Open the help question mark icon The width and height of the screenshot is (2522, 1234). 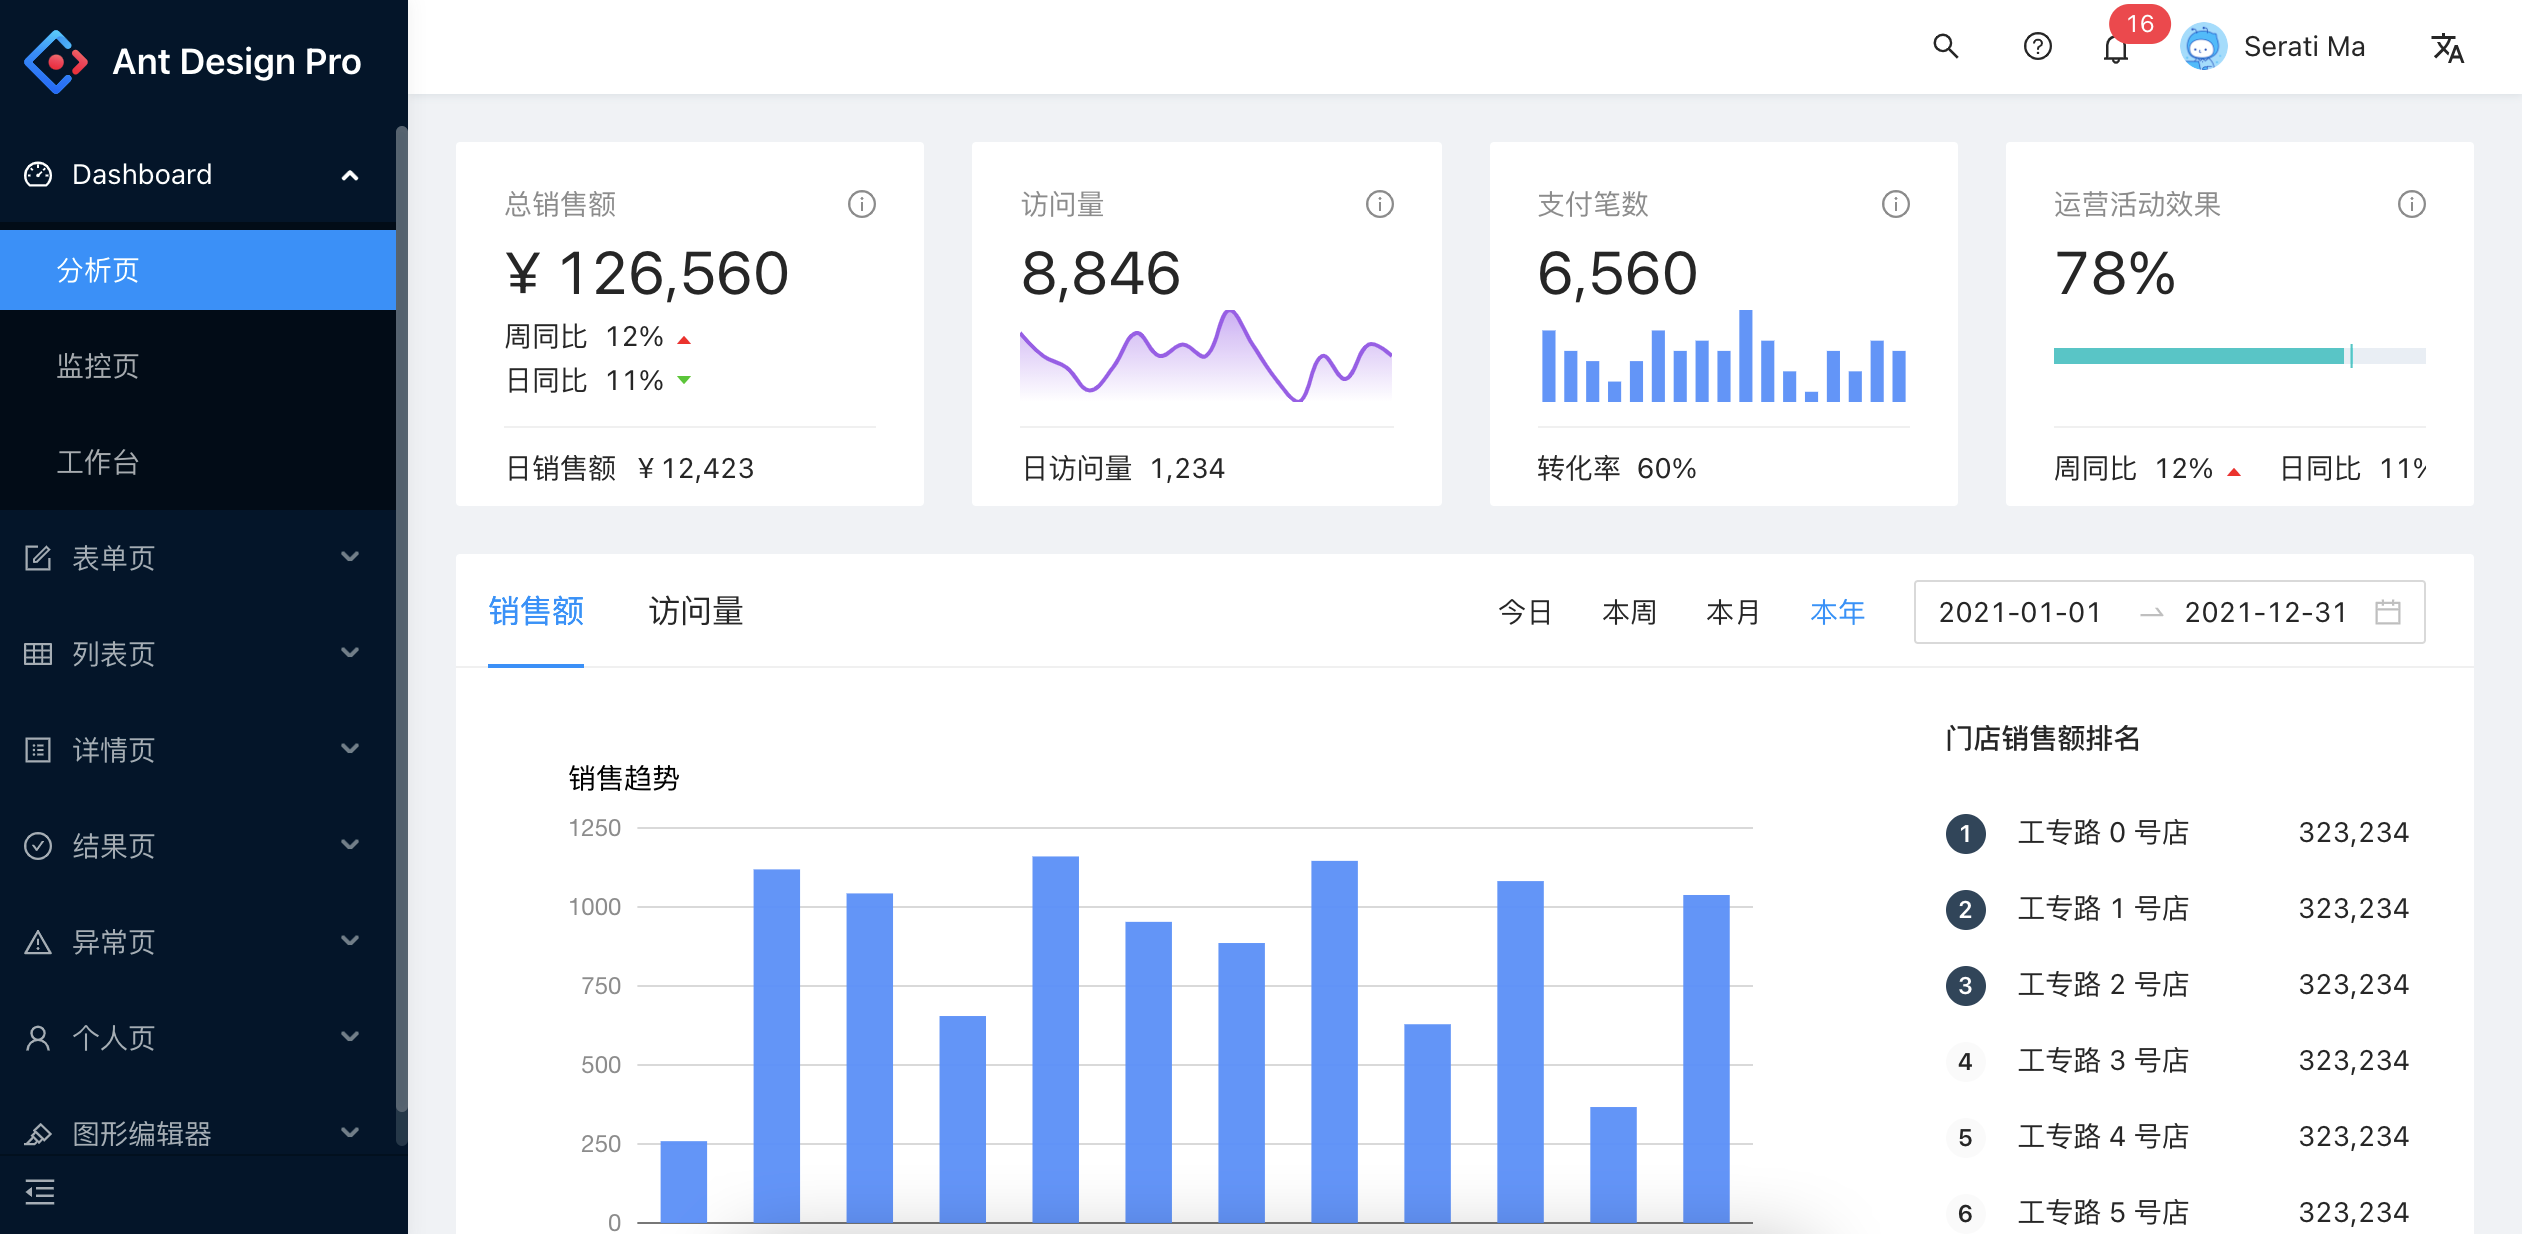(x=2037, y=47)
